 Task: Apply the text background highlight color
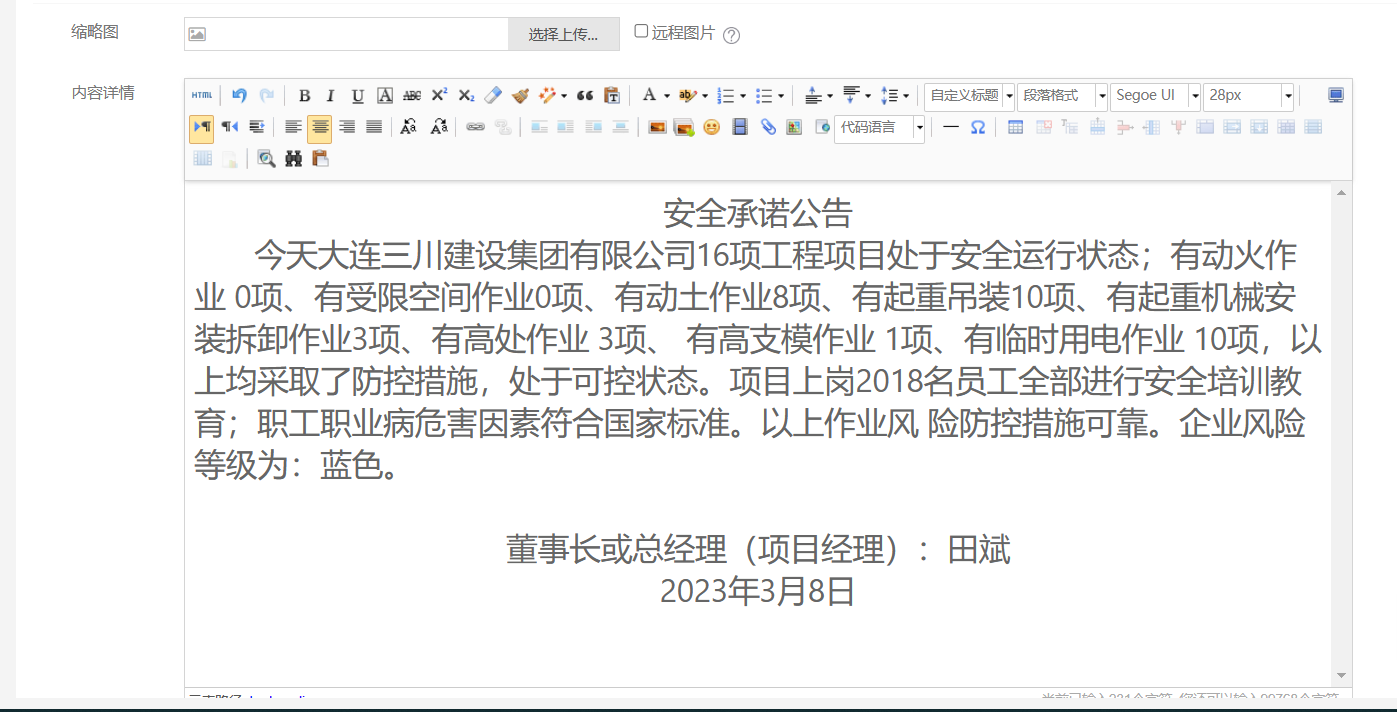687,96
